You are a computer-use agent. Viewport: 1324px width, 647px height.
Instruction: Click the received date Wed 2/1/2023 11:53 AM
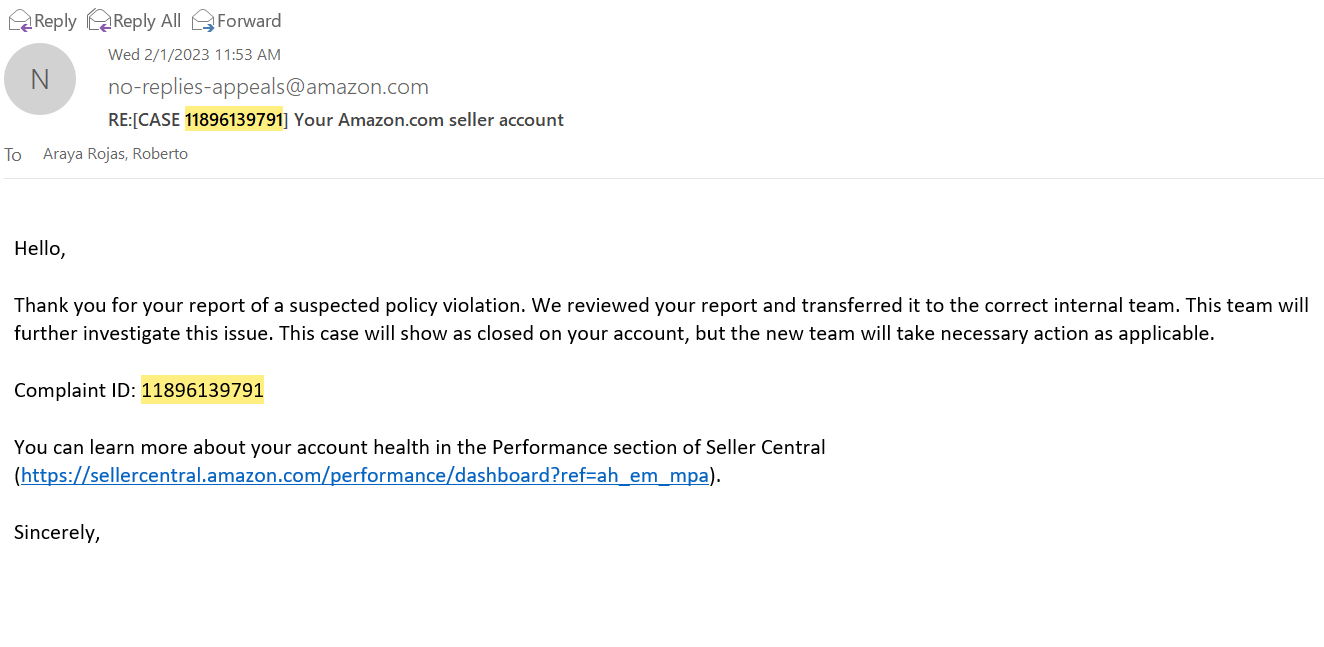click(194, 55)
